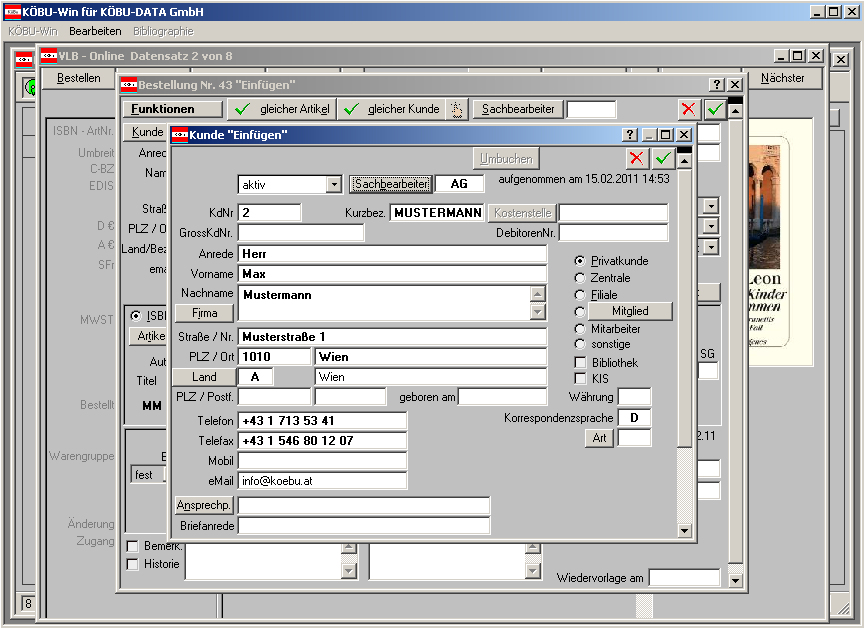Screen dimensions: 864x628
Task: Tick the Historie checkbox in Bestellung window
Action: pyautogui.click(x=132, y=564)
